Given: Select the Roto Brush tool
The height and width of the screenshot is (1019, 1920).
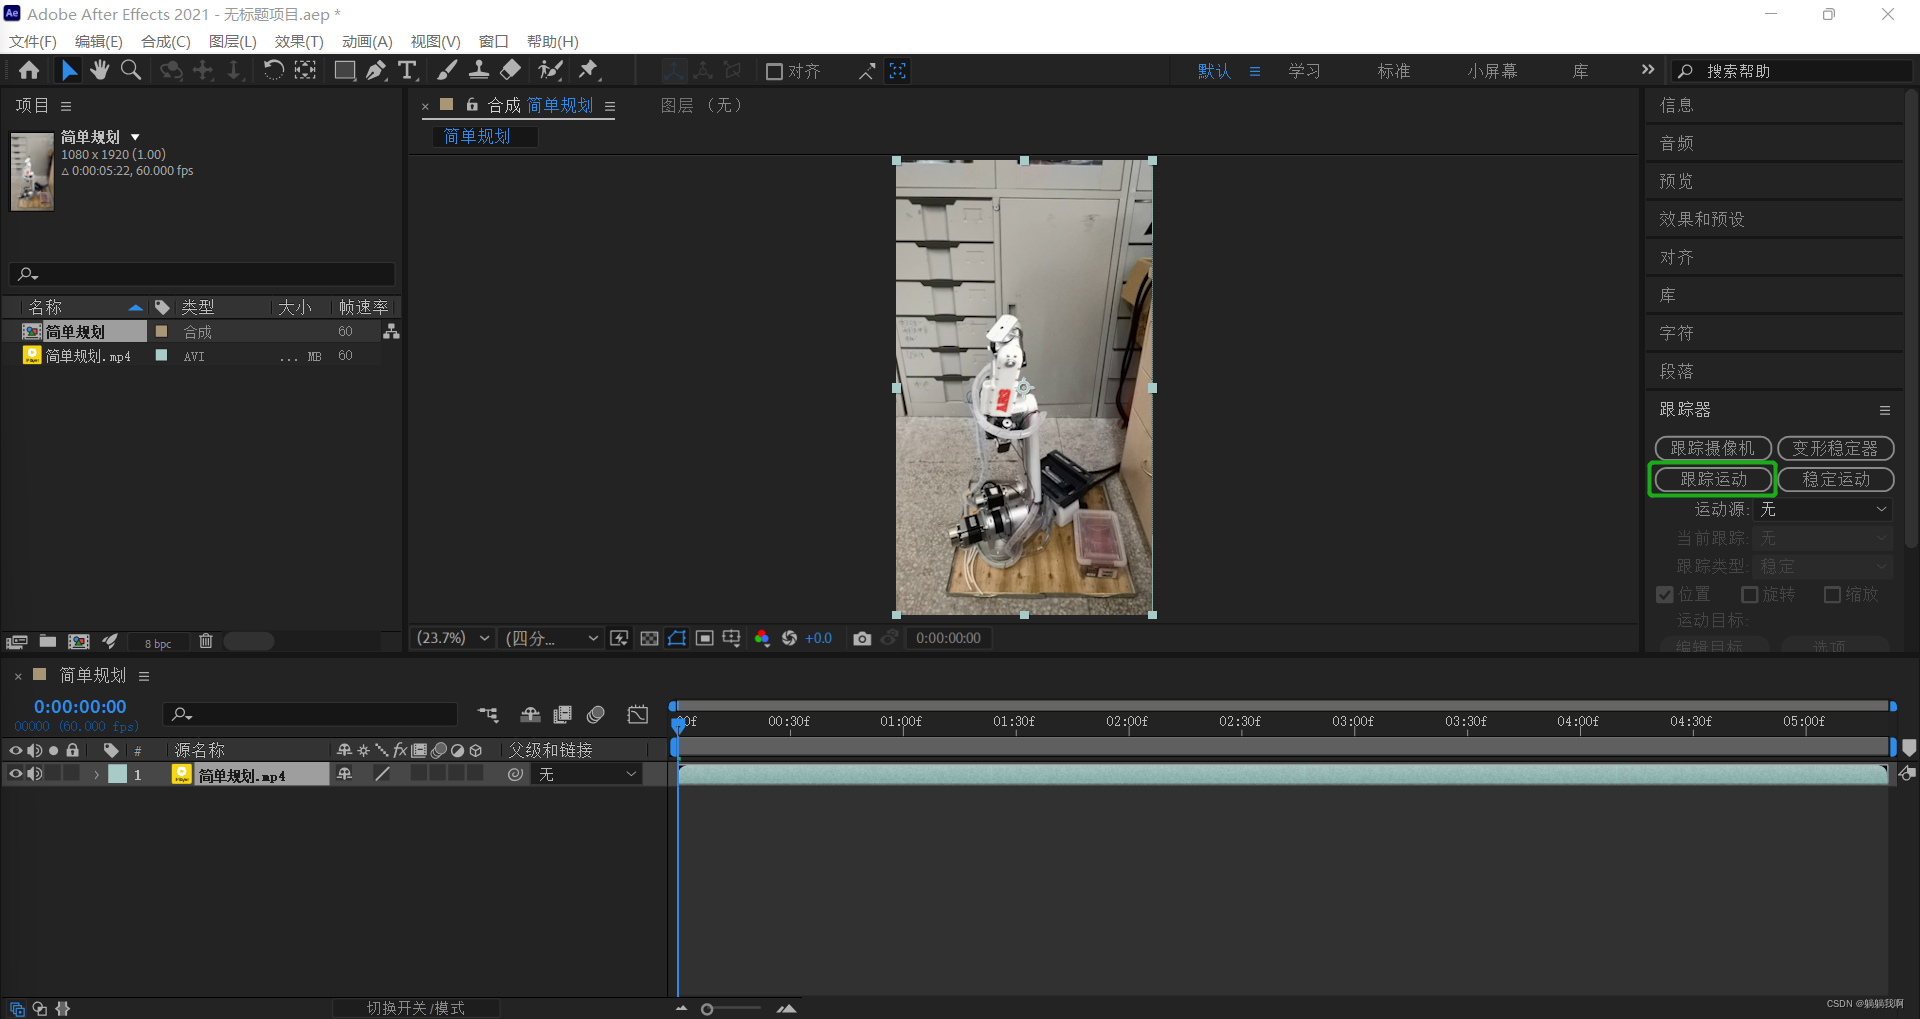Looking at the screenshot, I should tap(550, 70).
